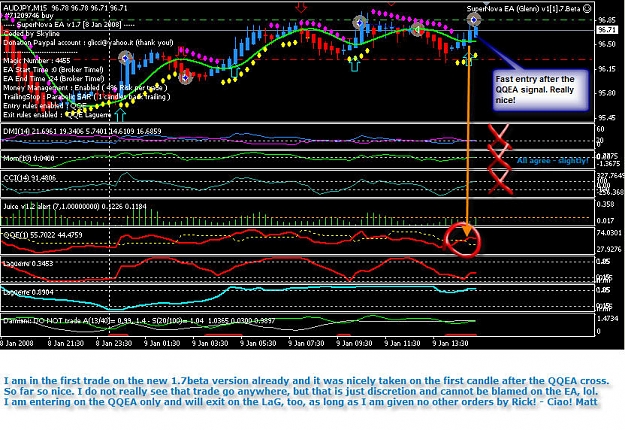Viewport: 625px width, 430px height.
Task: Click the 9 Jan 03:30 time label
Action: tap(210, 343)
